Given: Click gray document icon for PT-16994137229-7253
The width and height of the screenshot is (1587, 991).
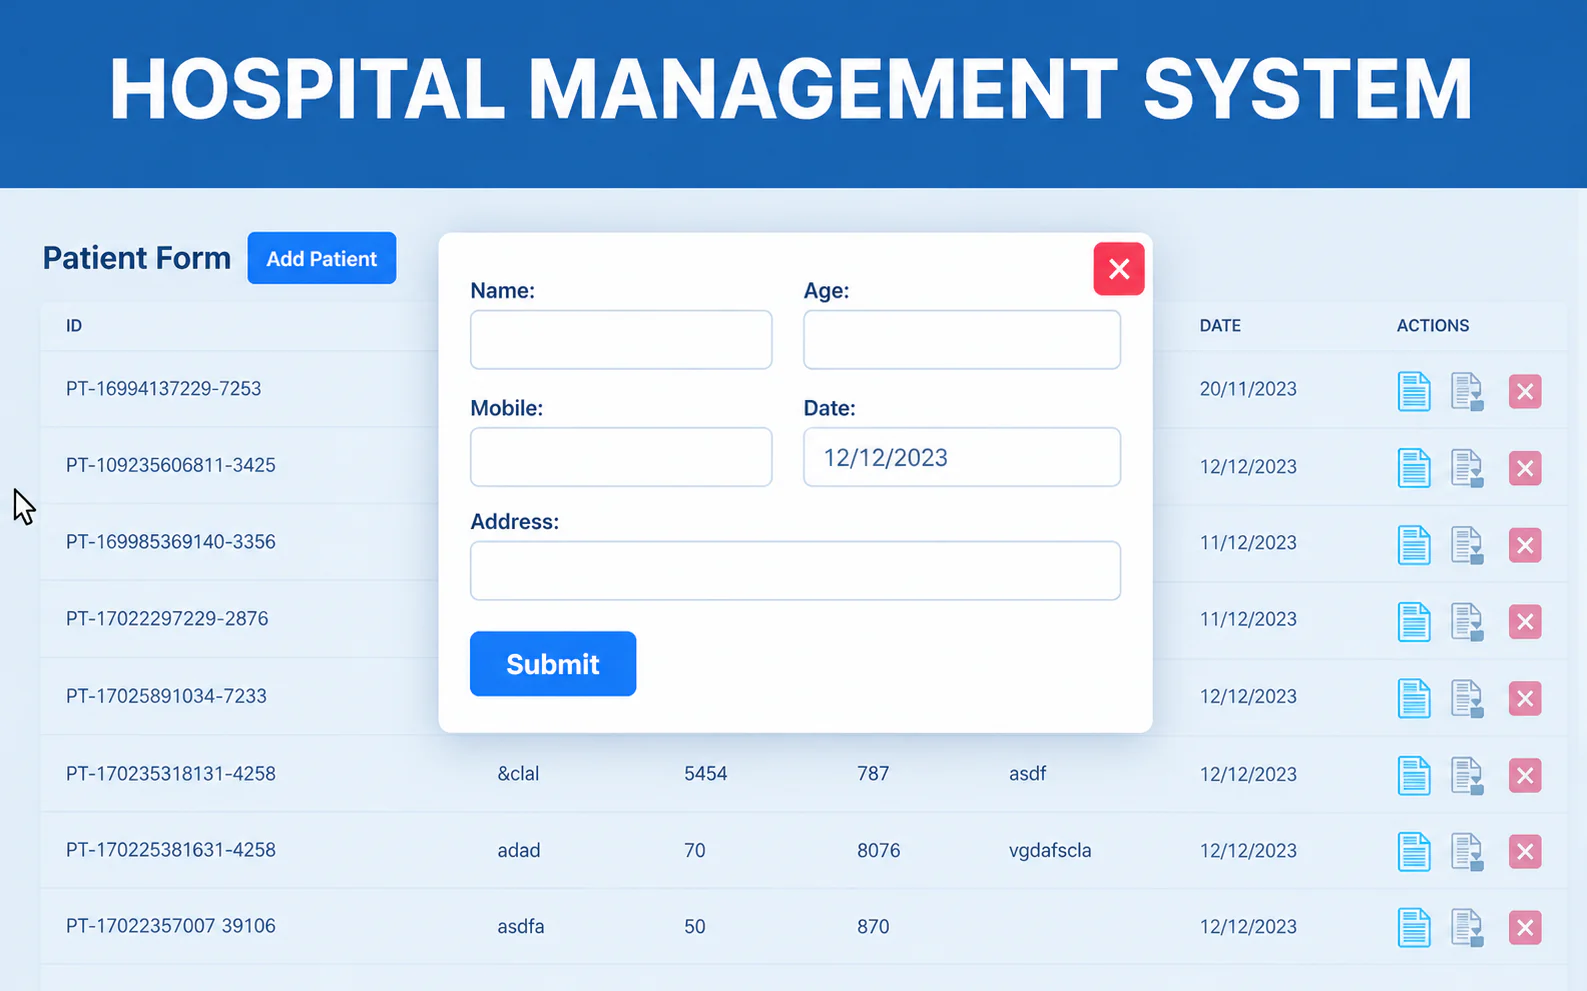Looking at the screenshot, I should pyautogui.click(x=1467, y=391).
